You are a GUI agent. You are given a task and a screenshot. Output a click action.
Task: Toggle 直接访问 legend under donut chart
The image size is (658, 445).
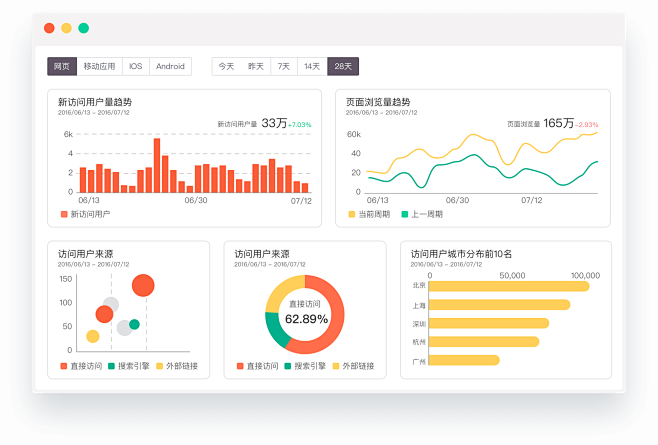pos(258,366)
